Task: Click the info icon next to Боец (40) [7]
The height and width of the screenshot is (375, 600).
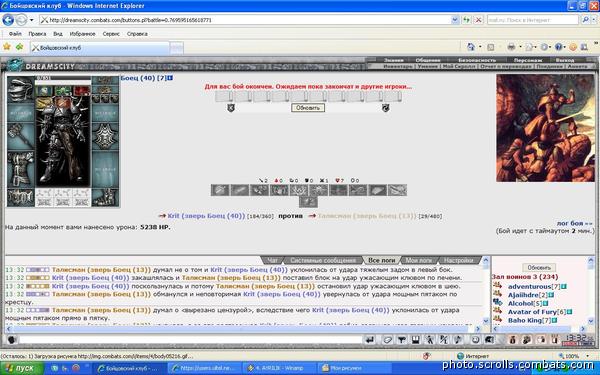Action: (x=170, y=78)
